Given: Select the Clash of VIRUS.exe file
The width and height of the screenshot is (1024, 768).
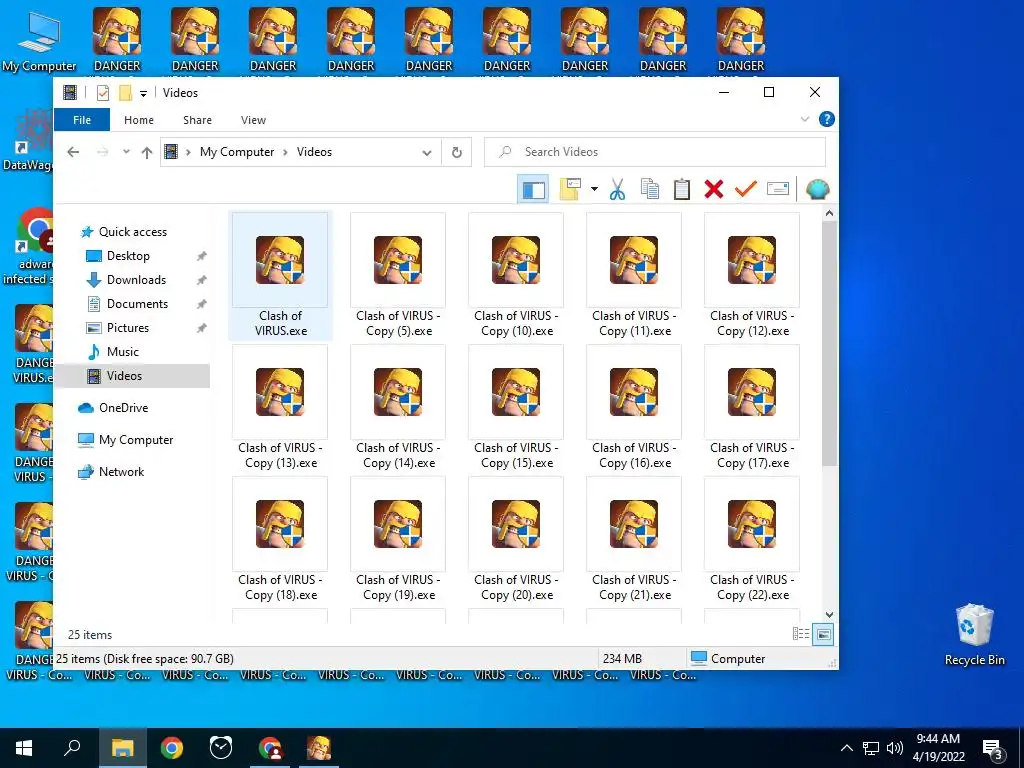Looking at the screenshot, I should tap(280, 276).
